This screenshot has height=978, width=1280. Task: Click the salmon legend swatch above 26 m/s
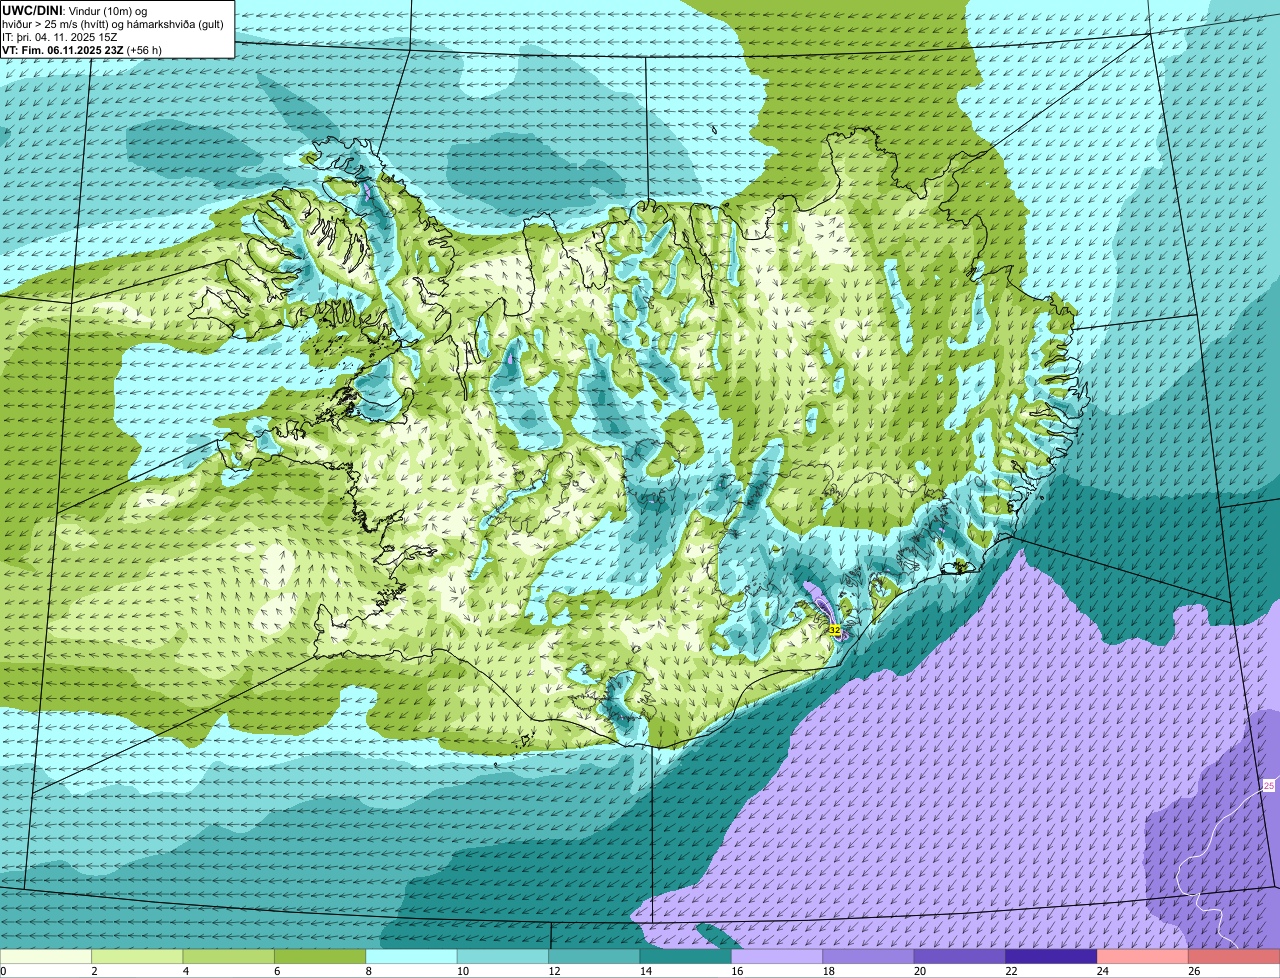[1234, 956]
